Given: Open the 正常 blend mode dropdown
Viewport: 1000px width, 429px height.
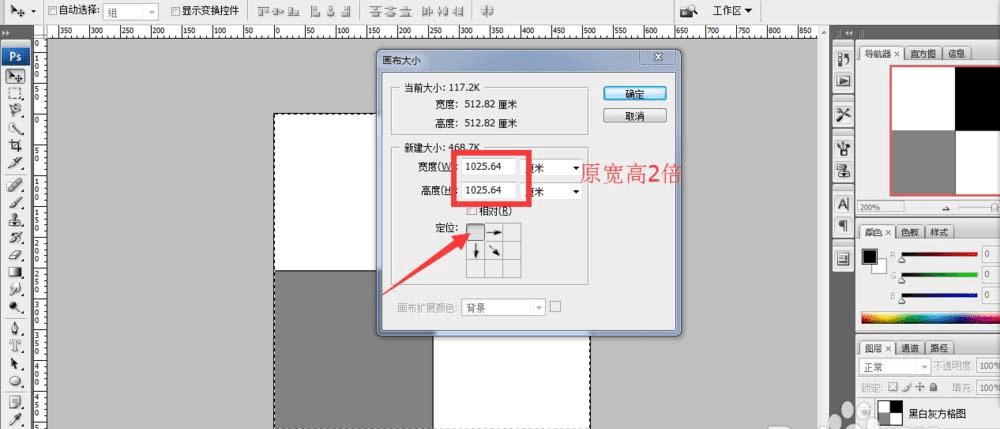Looking at the screenshot, I should 894,367.
